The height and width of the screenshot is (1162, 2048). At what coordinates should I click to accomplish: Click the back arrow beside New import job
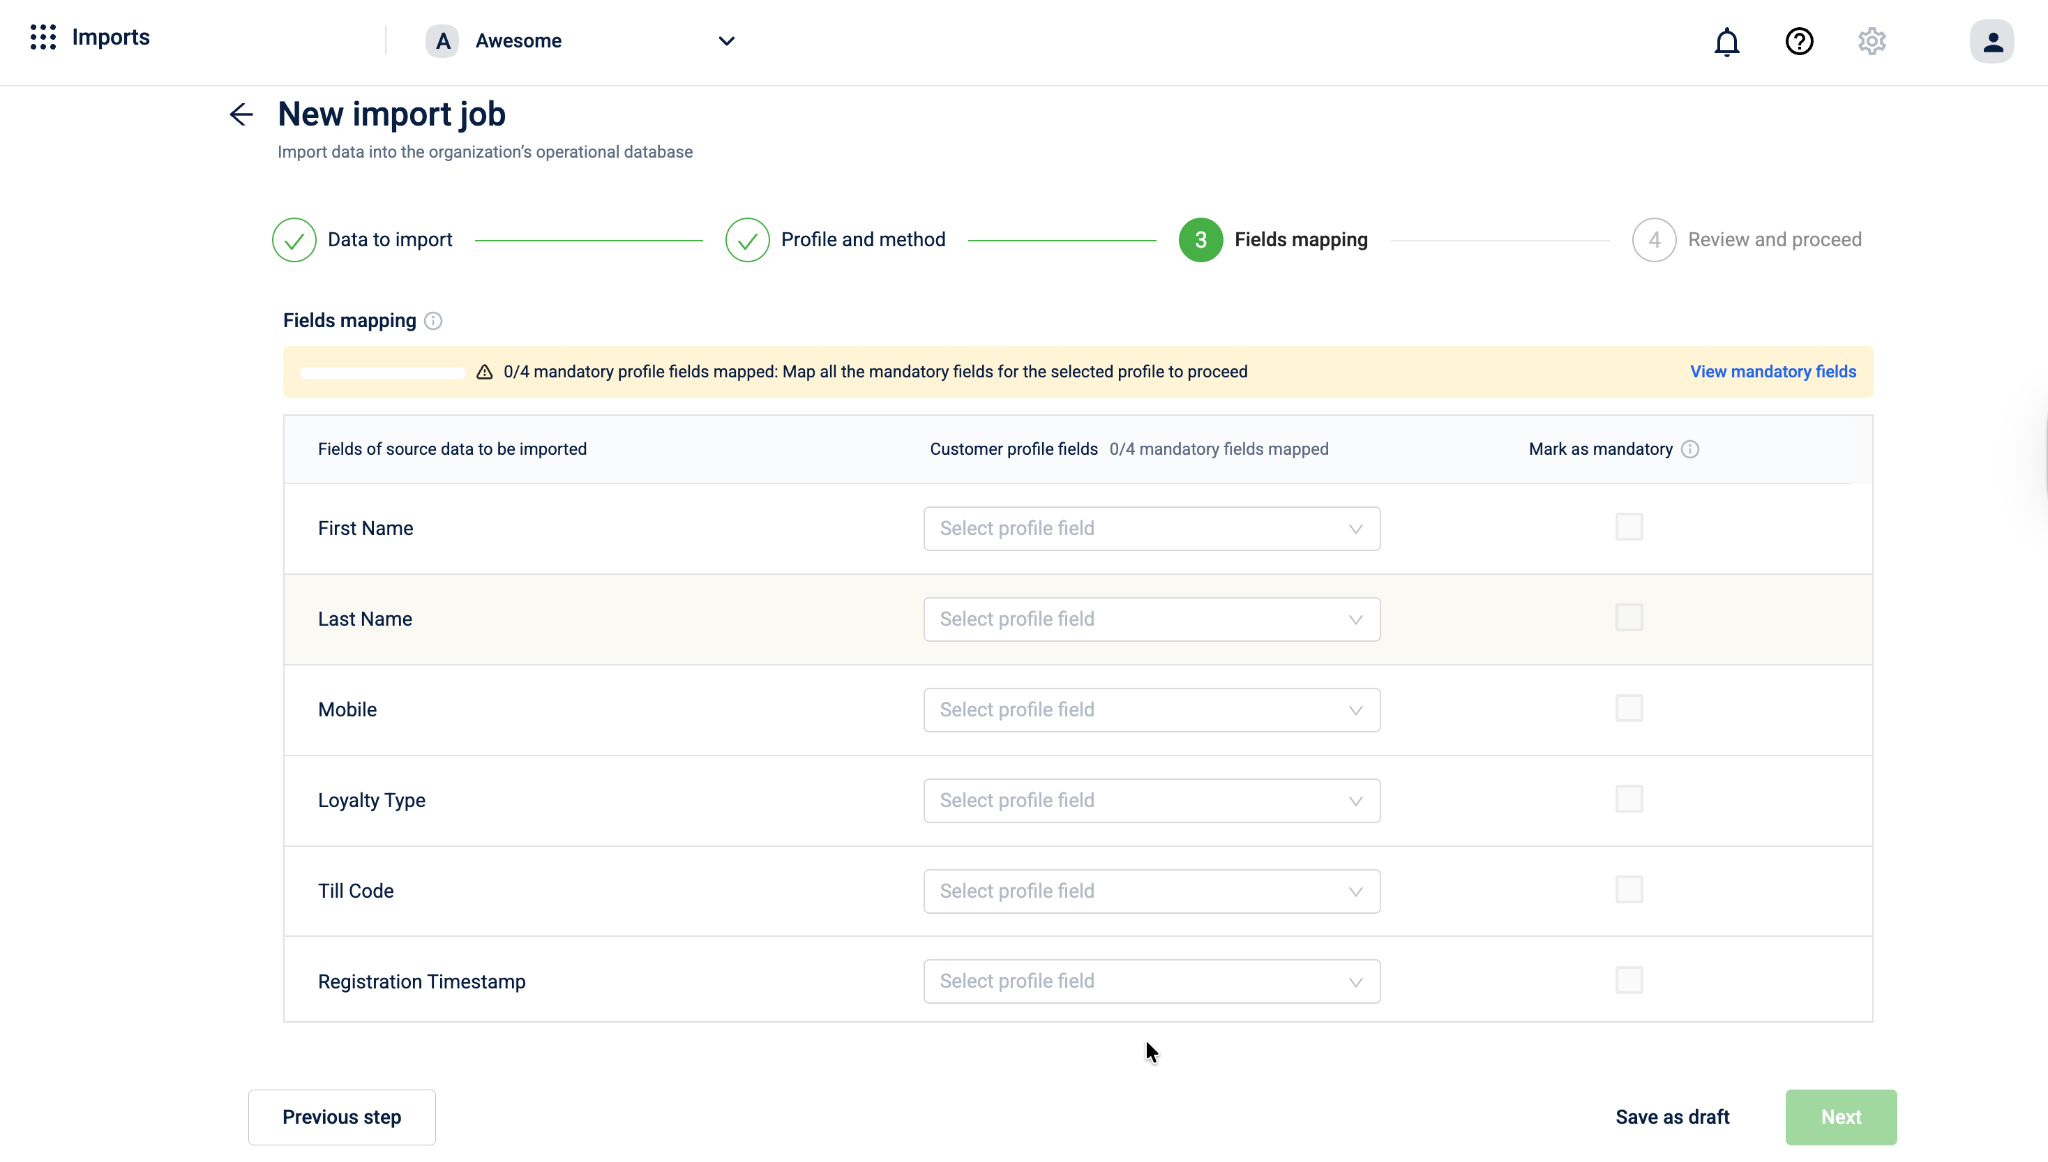[241, 115]
